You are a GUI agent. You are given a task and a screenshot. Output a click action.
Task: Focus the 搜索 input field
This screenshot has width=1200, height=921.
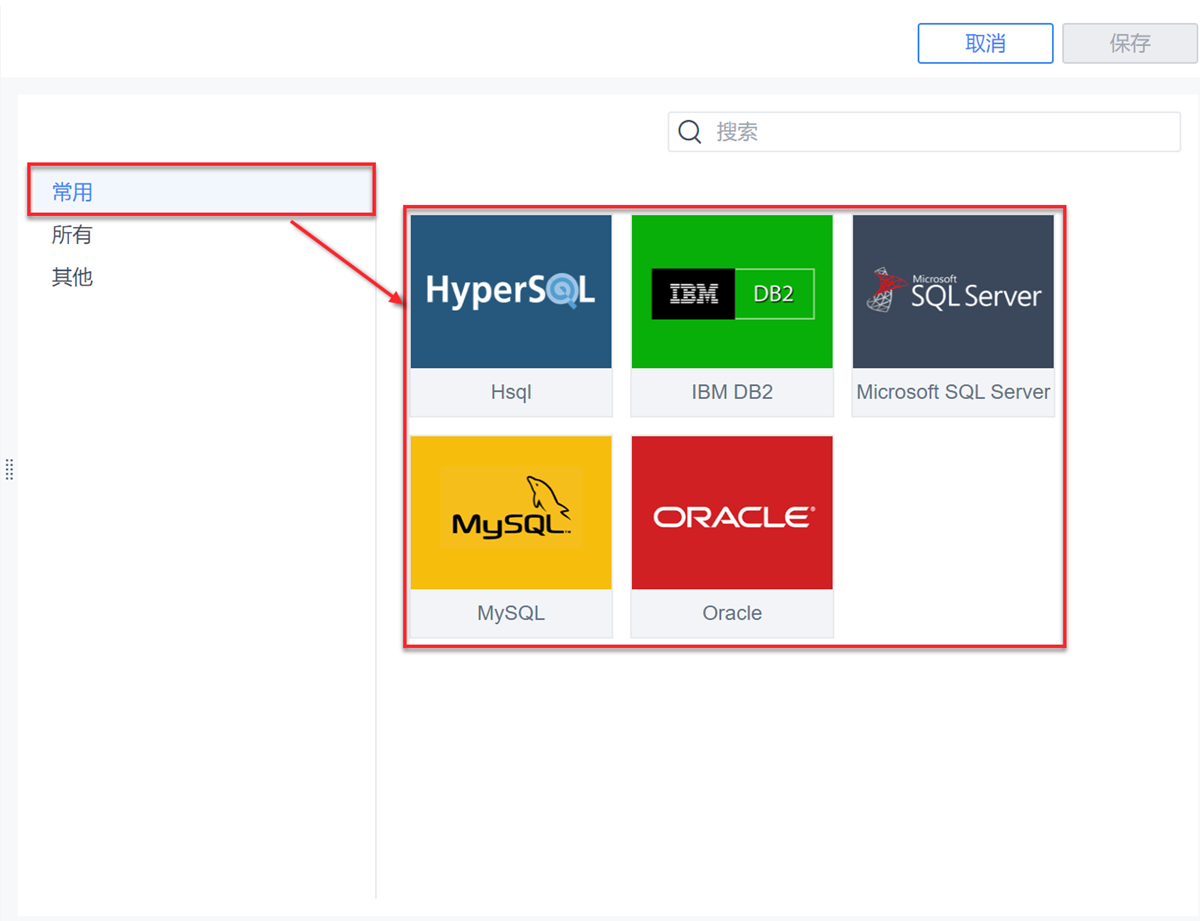tap(924, 132)
